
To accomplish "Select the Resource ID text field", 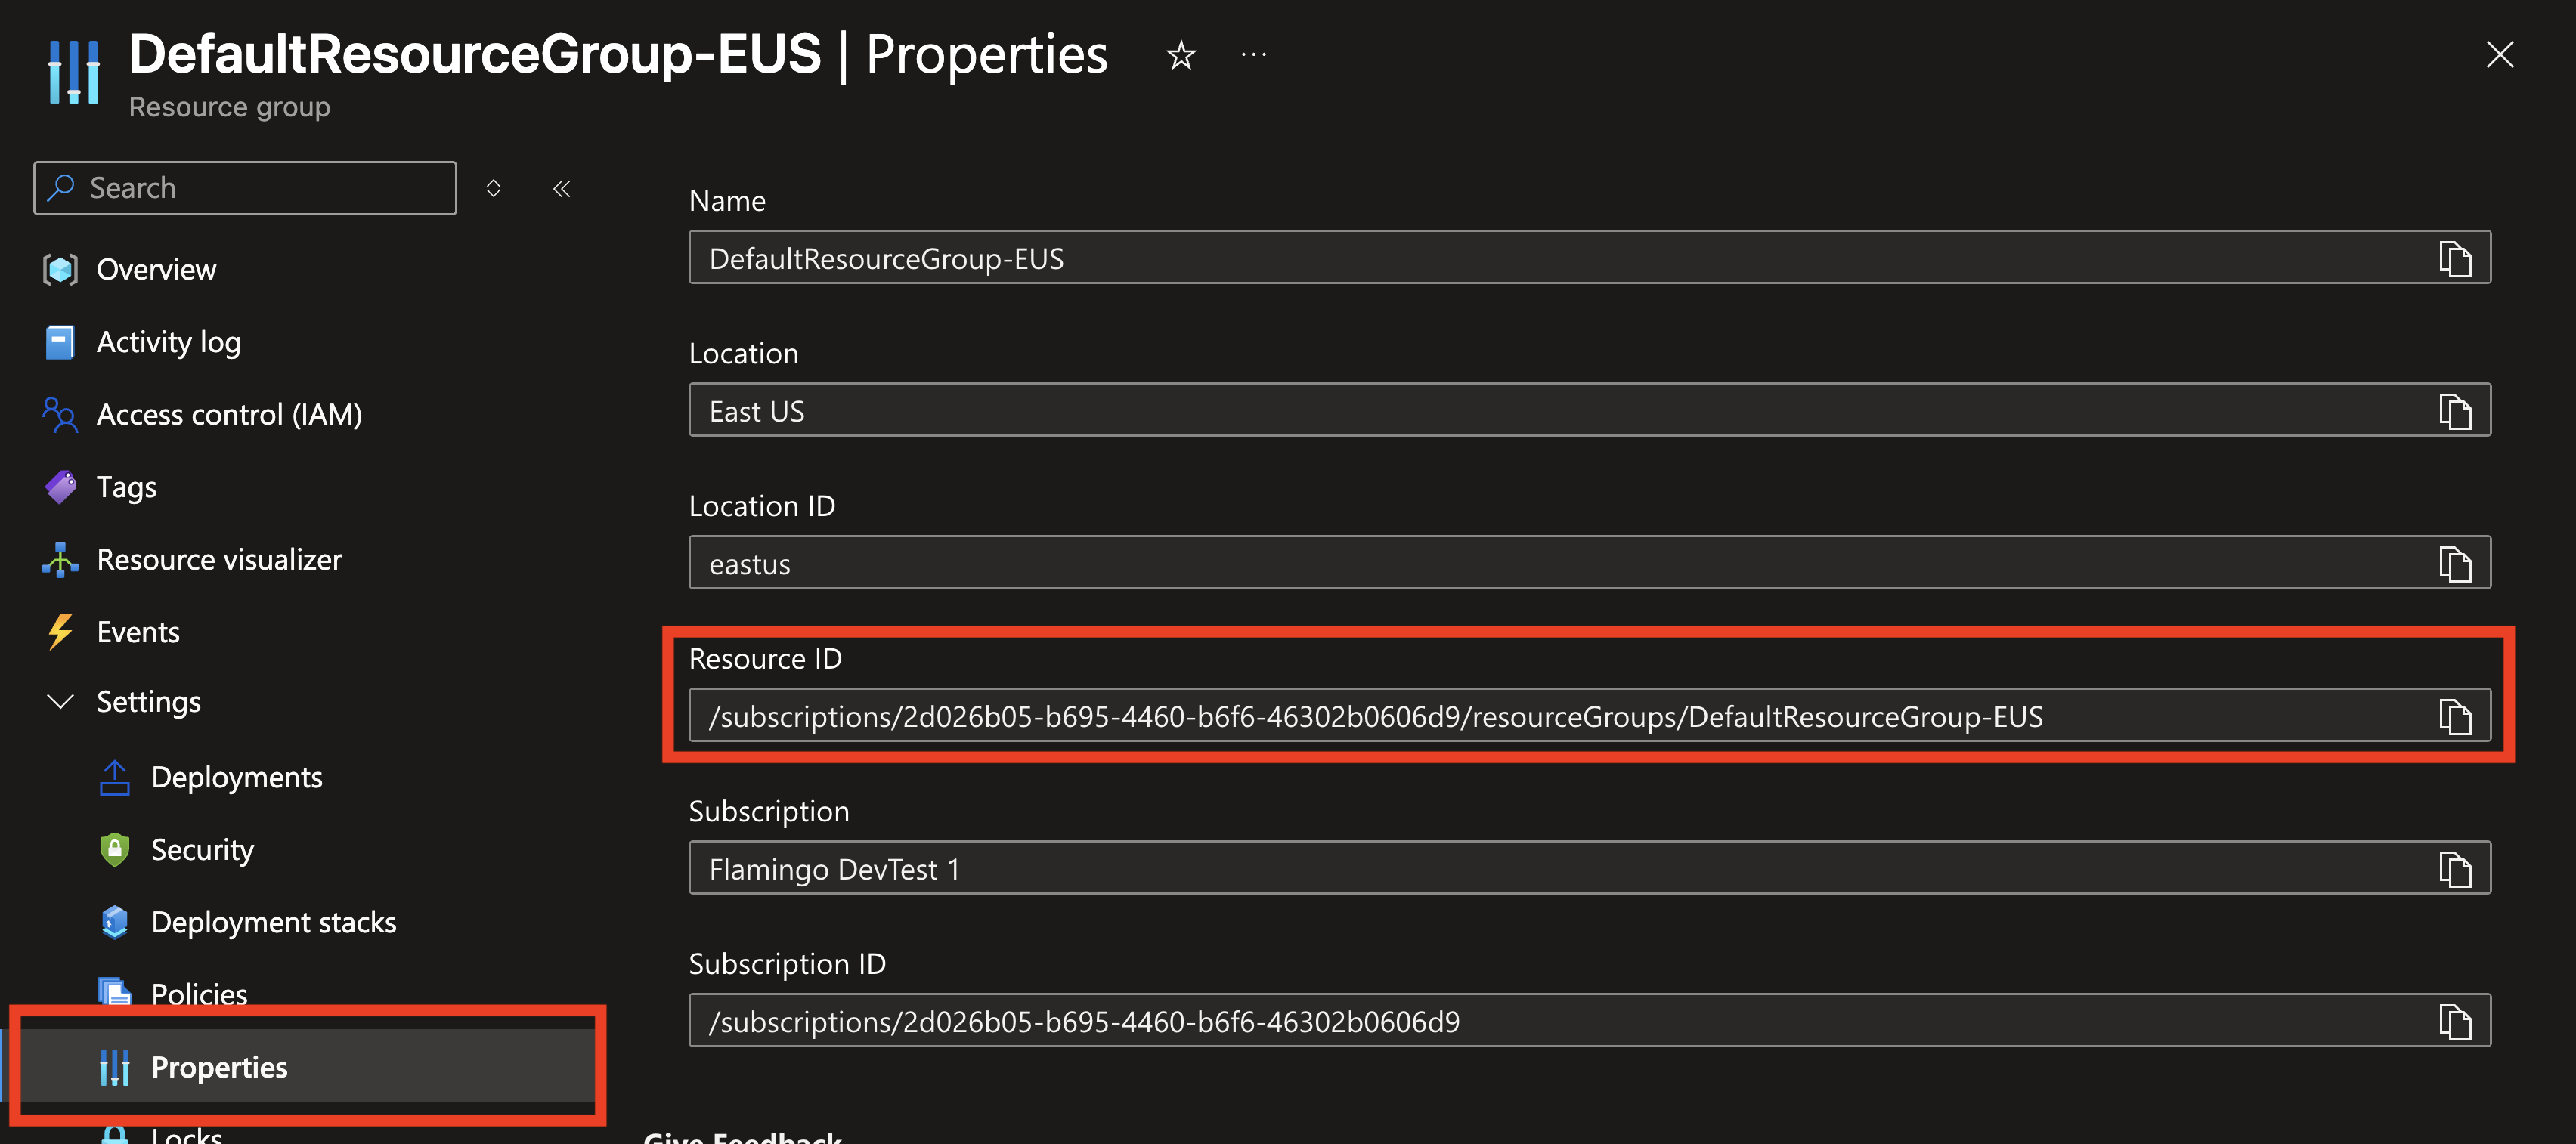I will pyautogui.click(x=1500, y=716).
